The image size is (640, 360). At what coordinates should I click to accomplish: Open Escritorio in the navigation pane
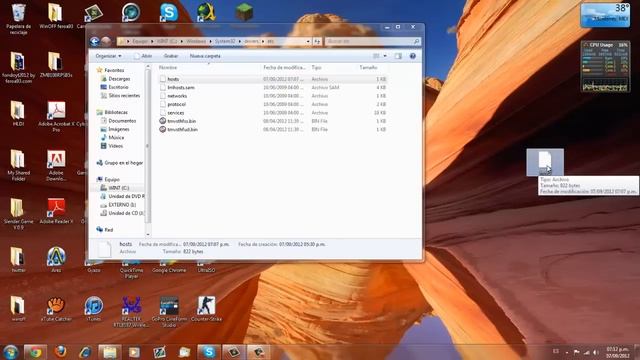pos(118,87)
